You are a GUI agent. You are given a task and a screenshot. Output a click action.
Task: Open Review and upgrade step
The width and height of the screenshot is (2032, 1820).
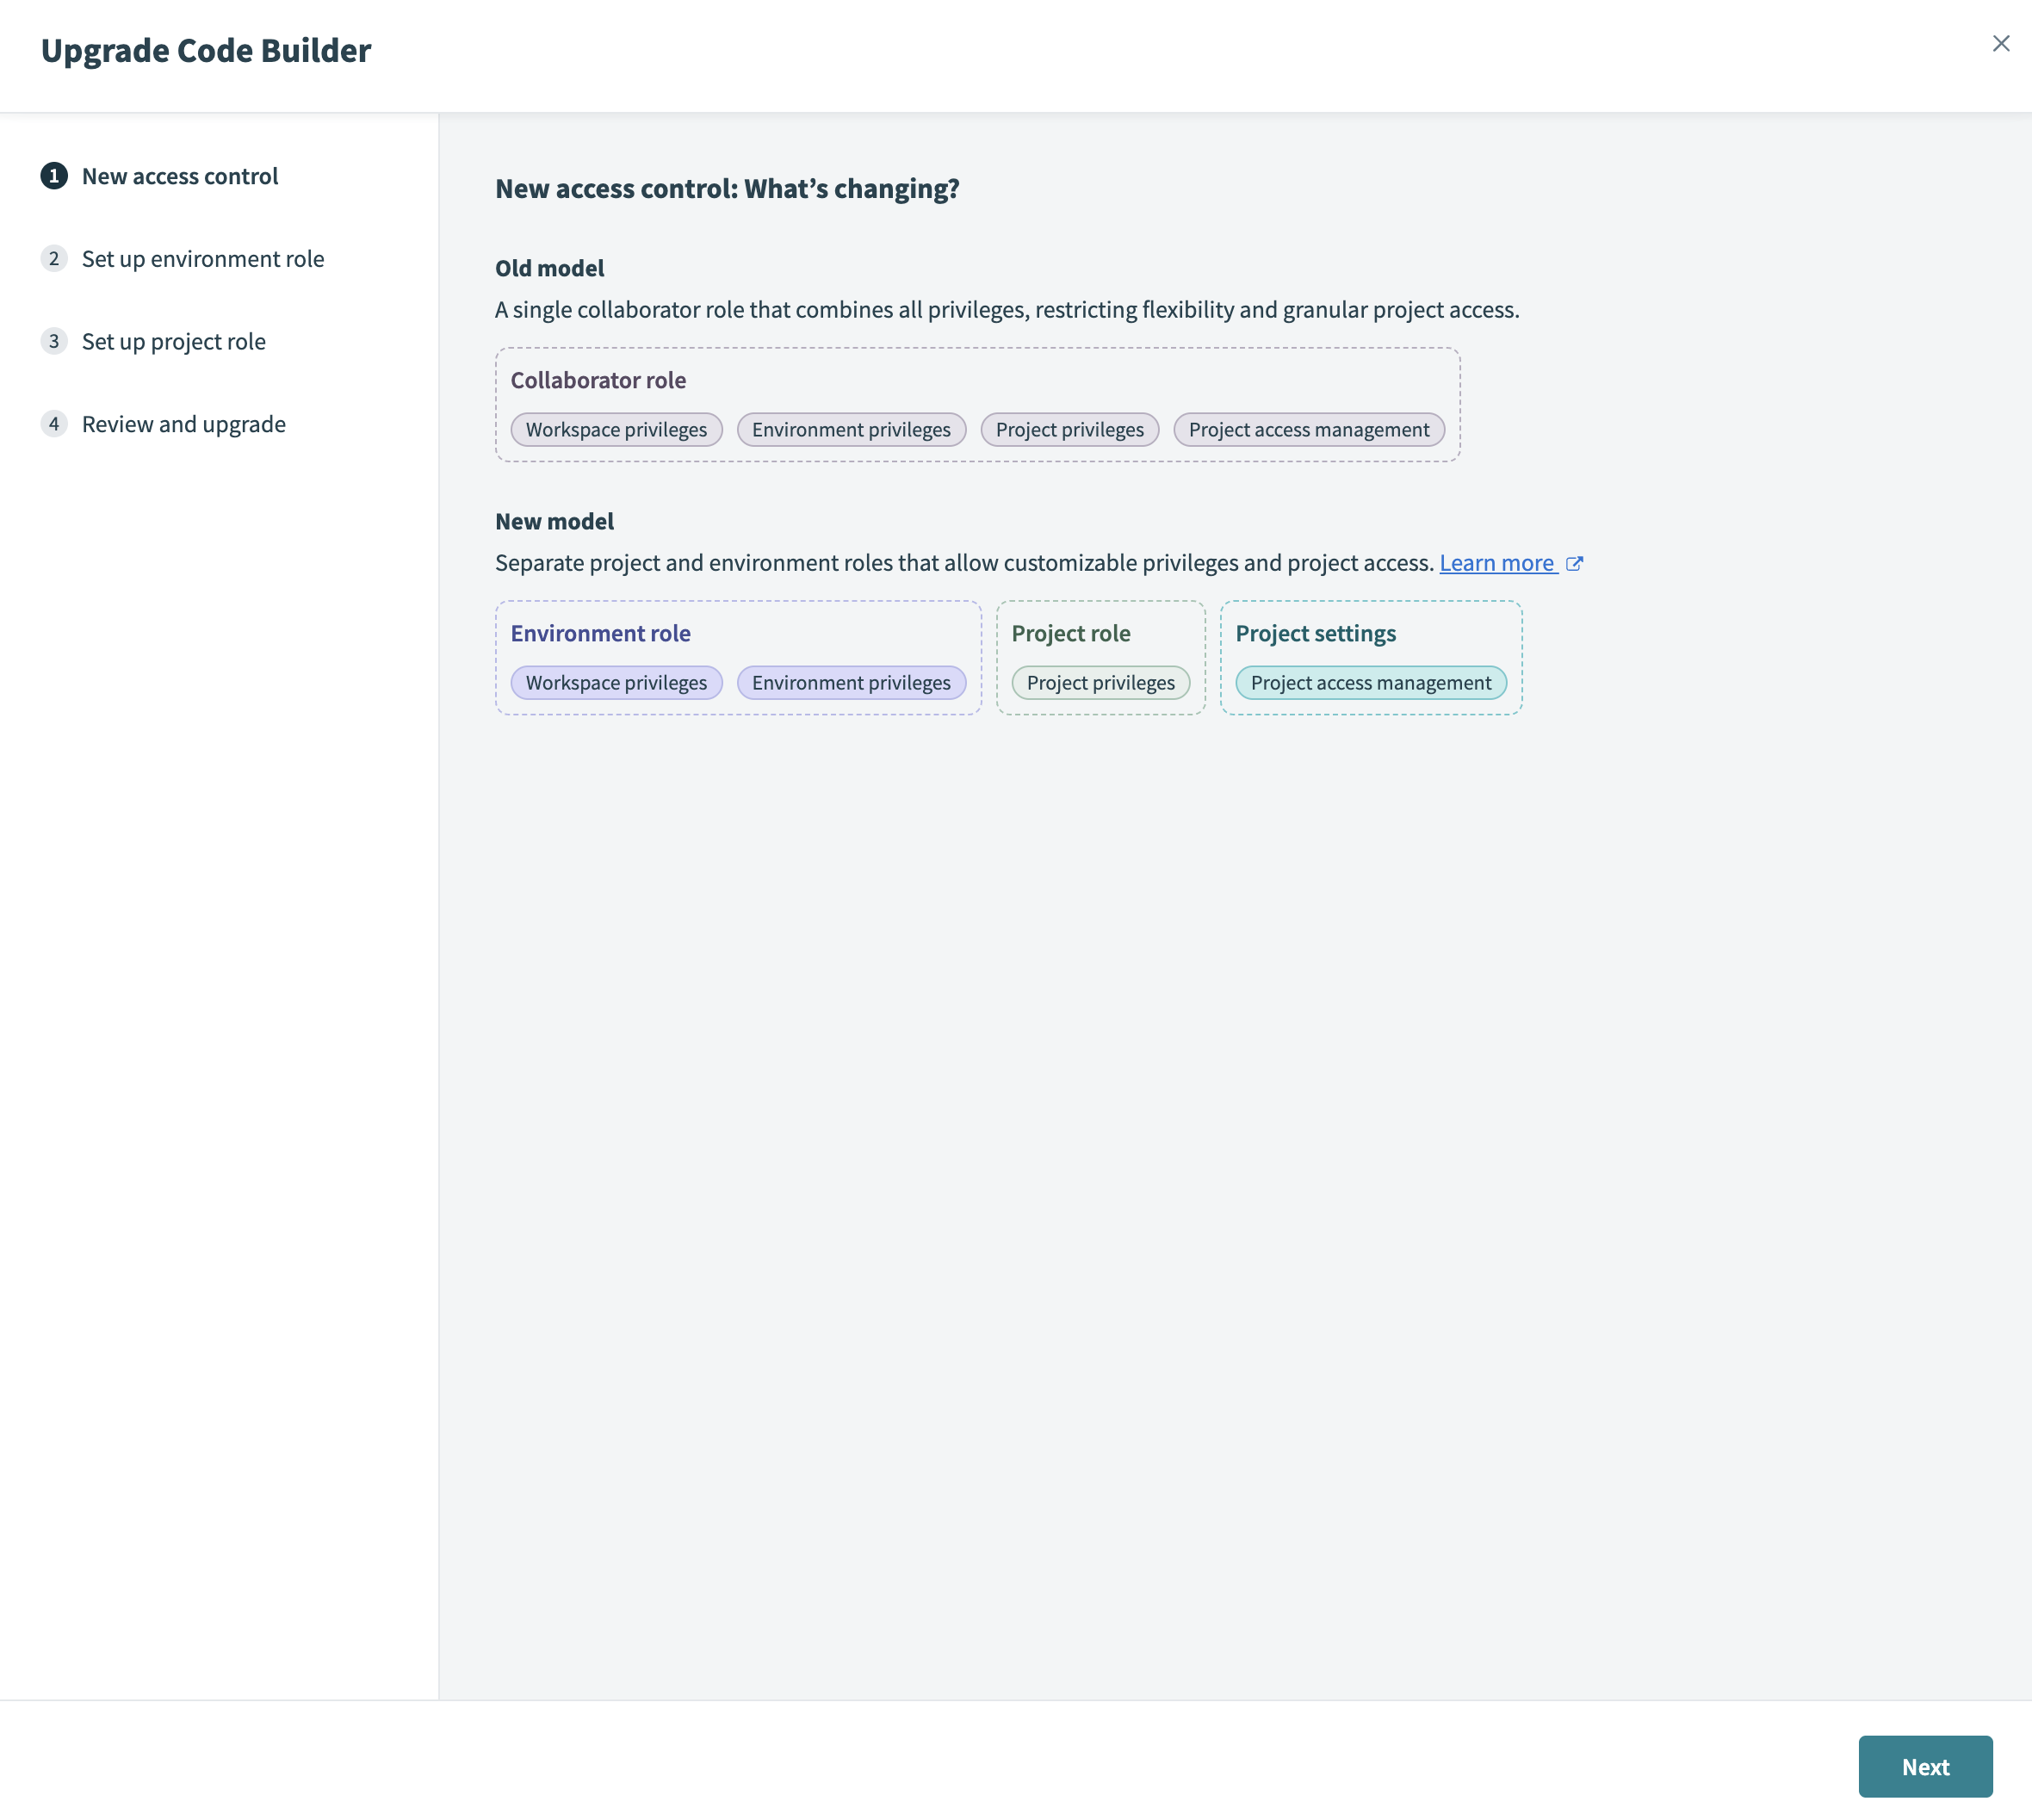point(184,424)
